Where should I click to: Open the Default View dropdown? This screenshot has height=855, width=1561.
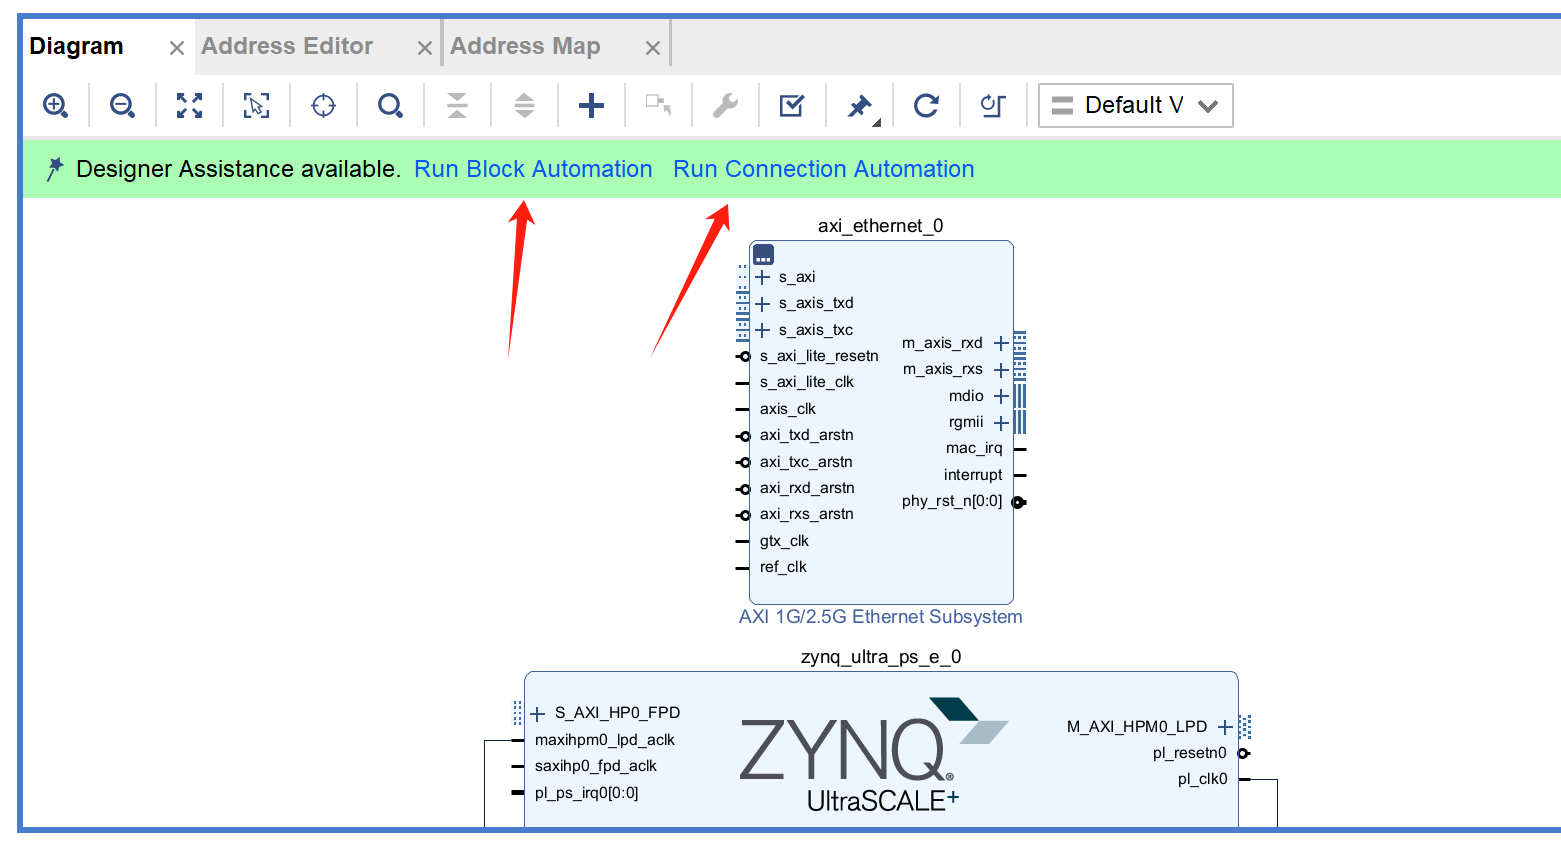pos(1136,105)
